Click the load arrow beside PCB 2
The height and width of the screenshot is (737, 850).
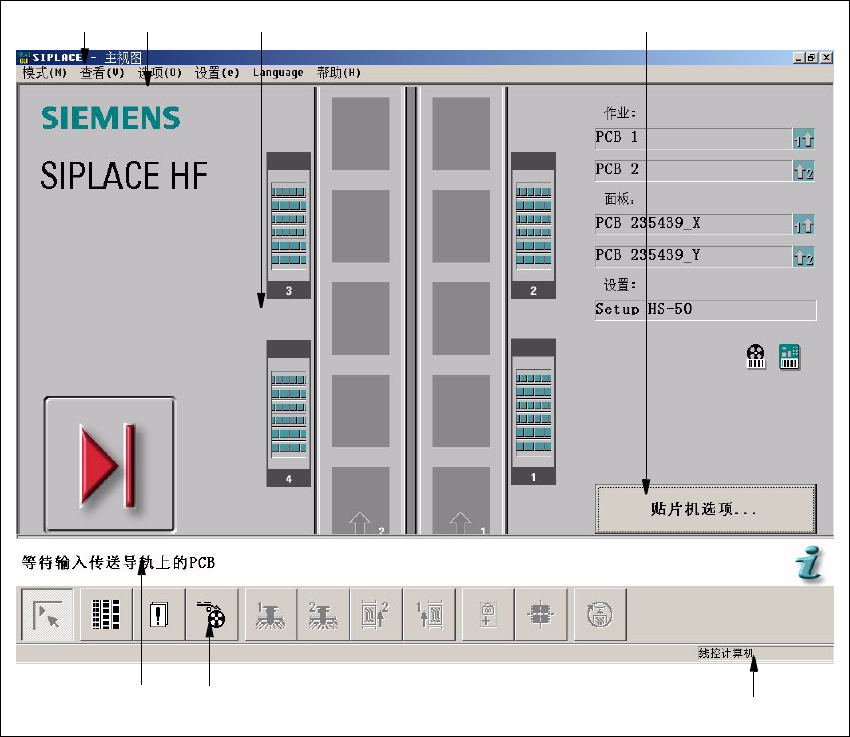tap(803, 171)
